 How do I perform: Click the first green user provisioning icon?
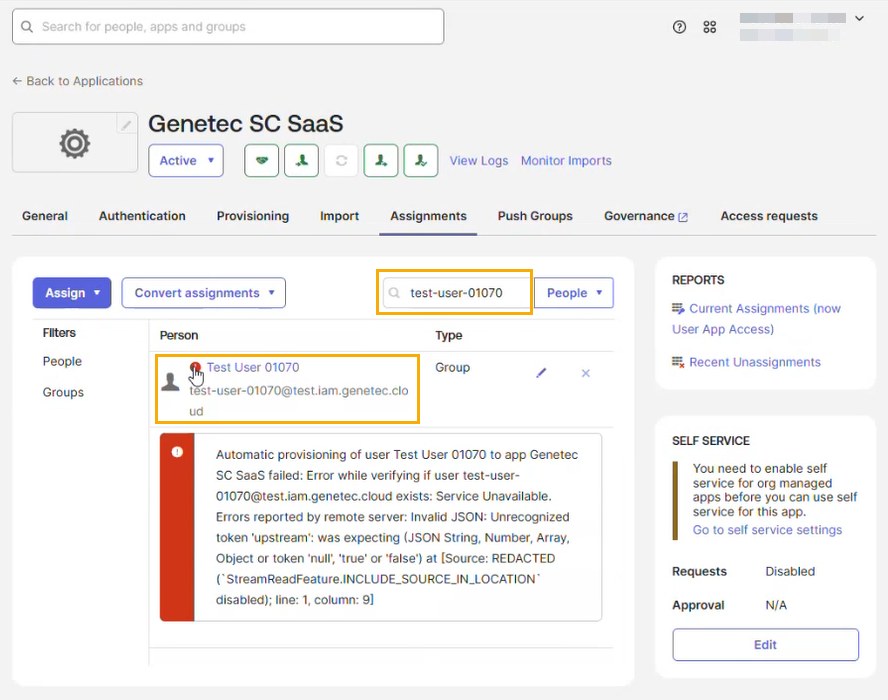[301, 161]
